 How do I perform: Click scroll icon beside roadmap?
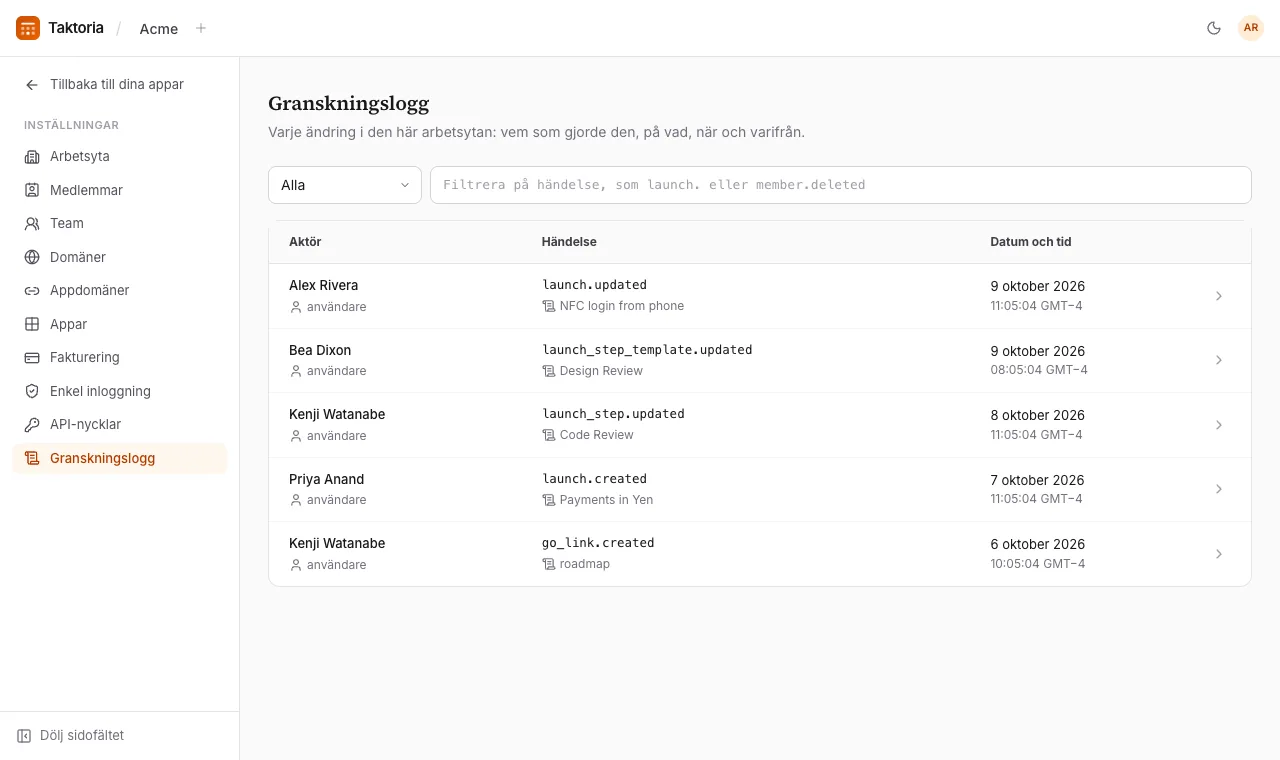coord(548,564)
